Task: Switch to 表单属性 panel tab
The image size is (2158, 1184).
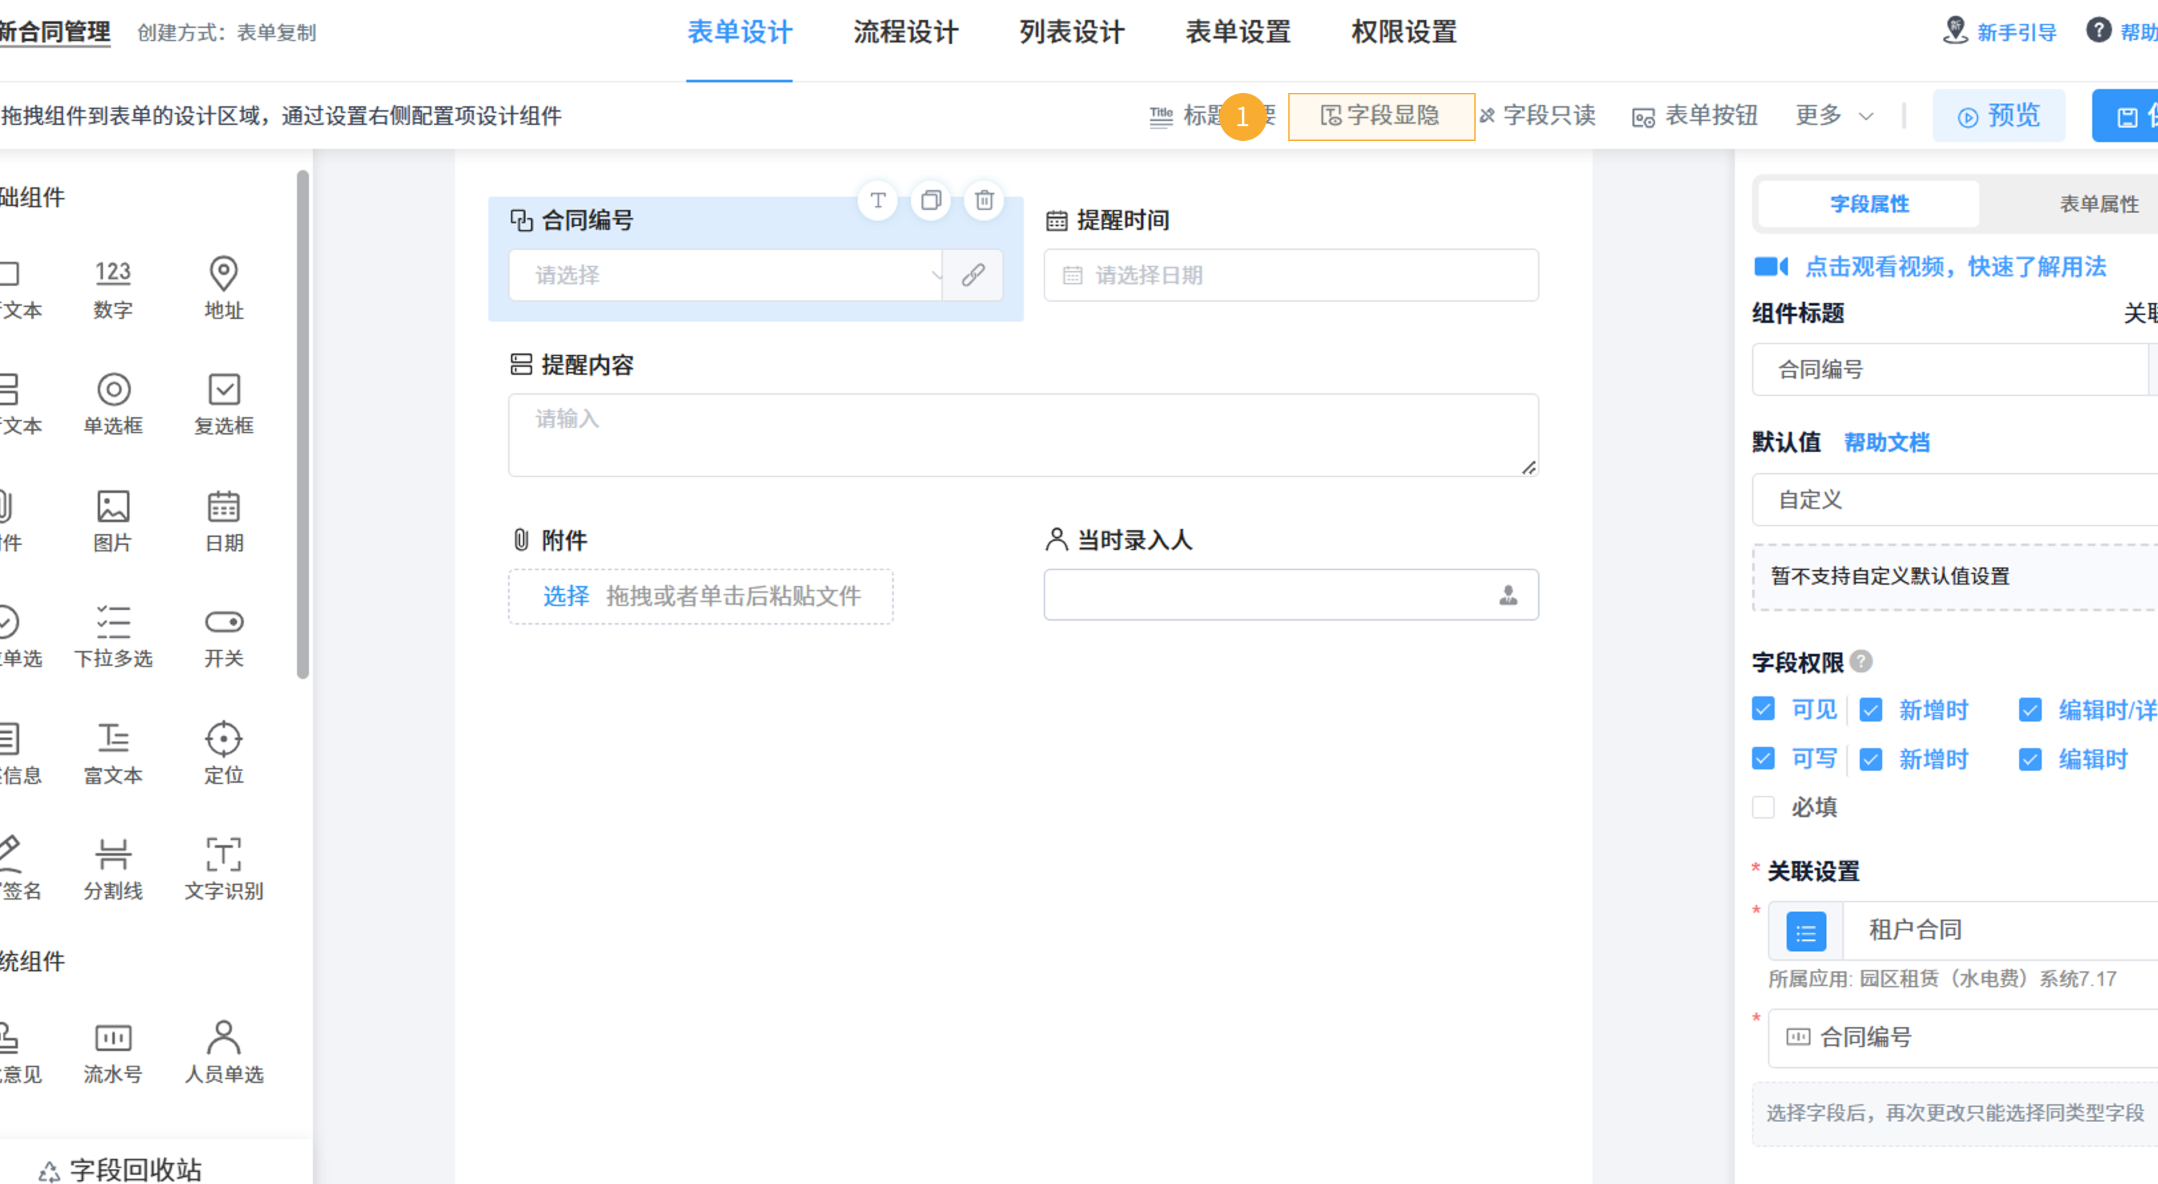Action: (x=2098, y=204)
